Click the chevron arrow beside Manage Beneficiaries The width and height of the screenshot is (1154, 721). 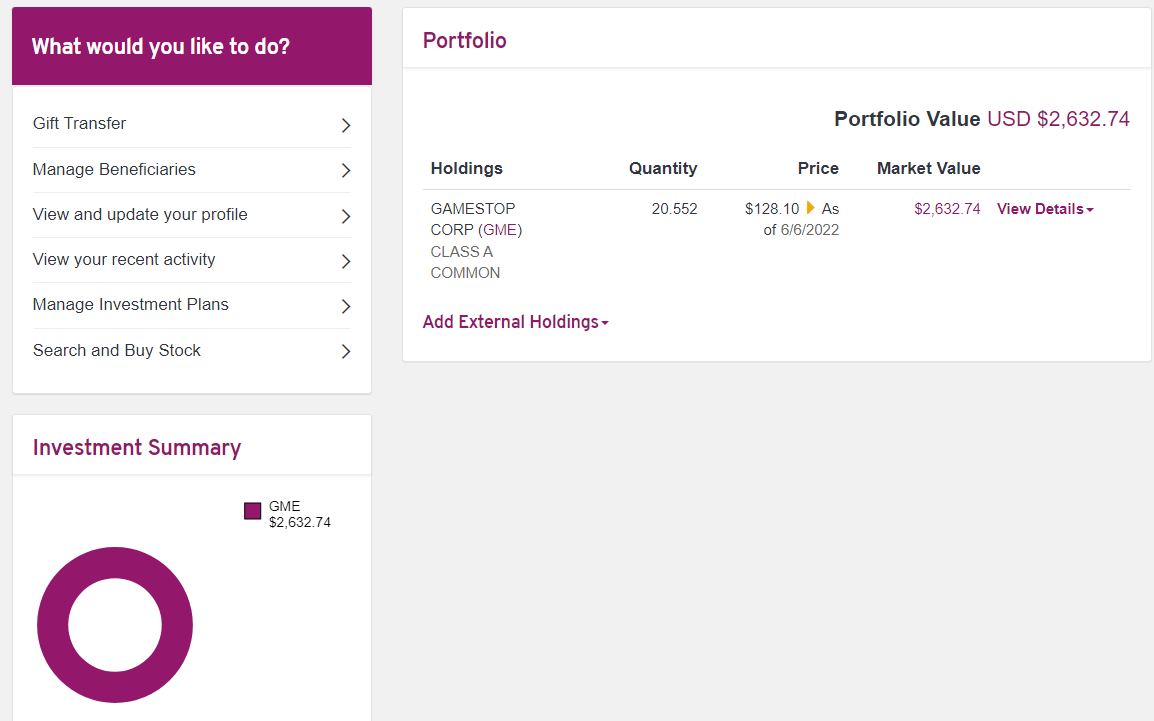[346, 170]
